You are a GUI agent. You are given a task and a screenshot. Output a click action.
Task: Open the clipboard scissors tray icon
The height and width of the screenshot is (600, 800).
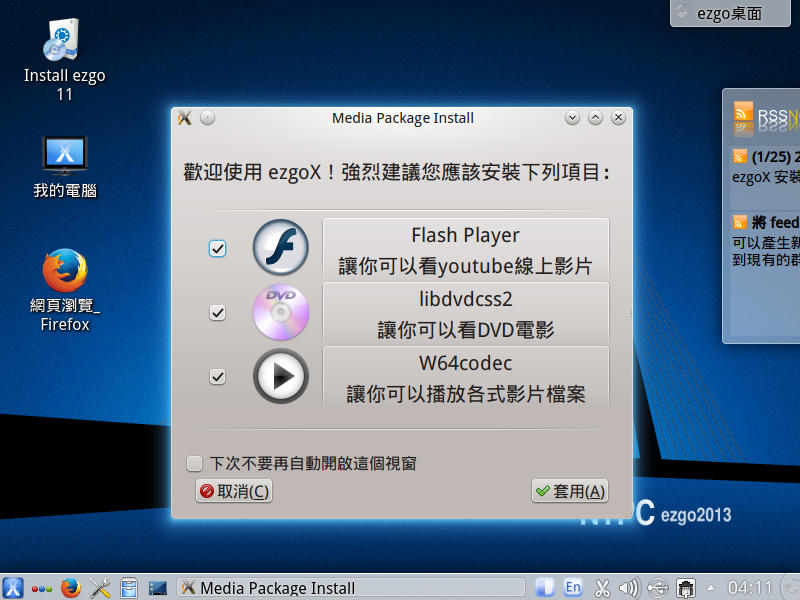tap(602, 588)
